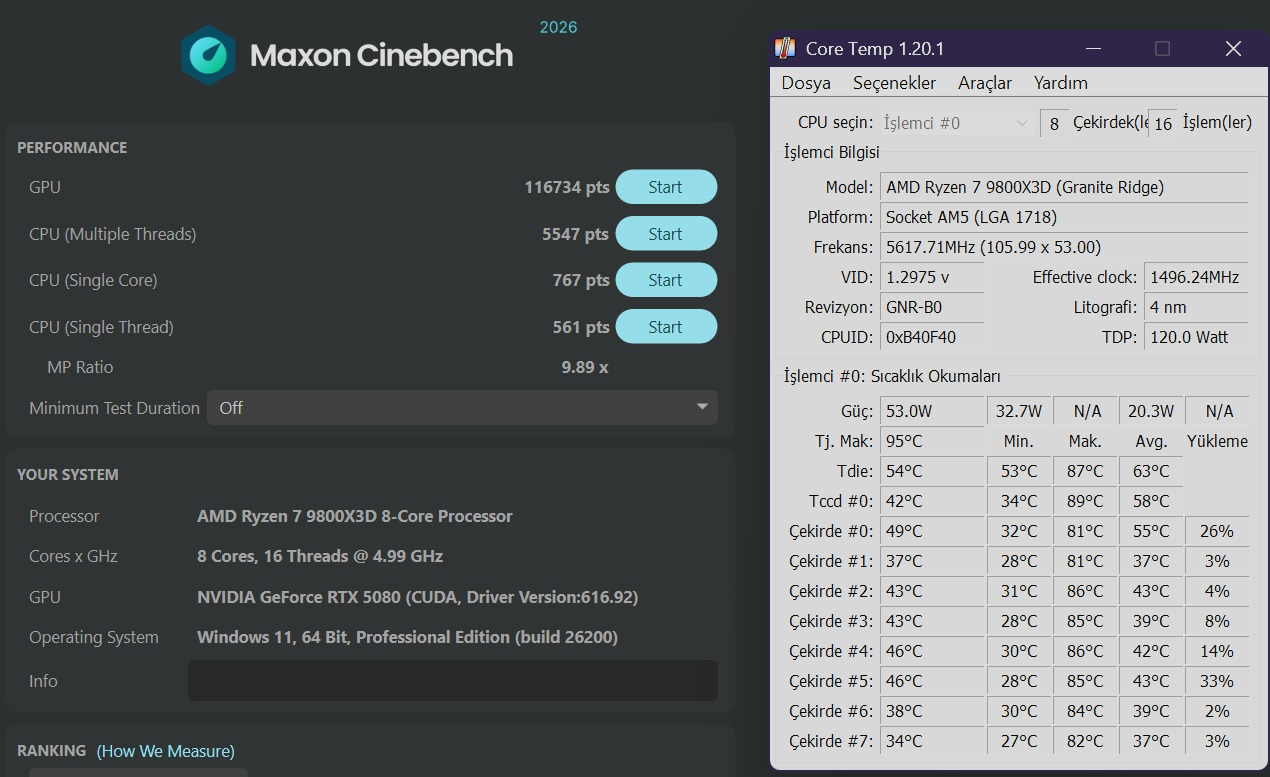The image size is (1270, 777).
Task: Click the Çekirde #7 current temperature '34°C'
Action: [x=932, y=741]
